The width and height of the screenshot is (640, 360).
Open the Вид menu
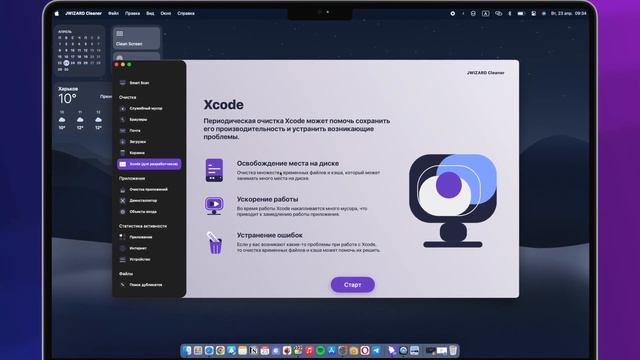(x=150, y=13)
